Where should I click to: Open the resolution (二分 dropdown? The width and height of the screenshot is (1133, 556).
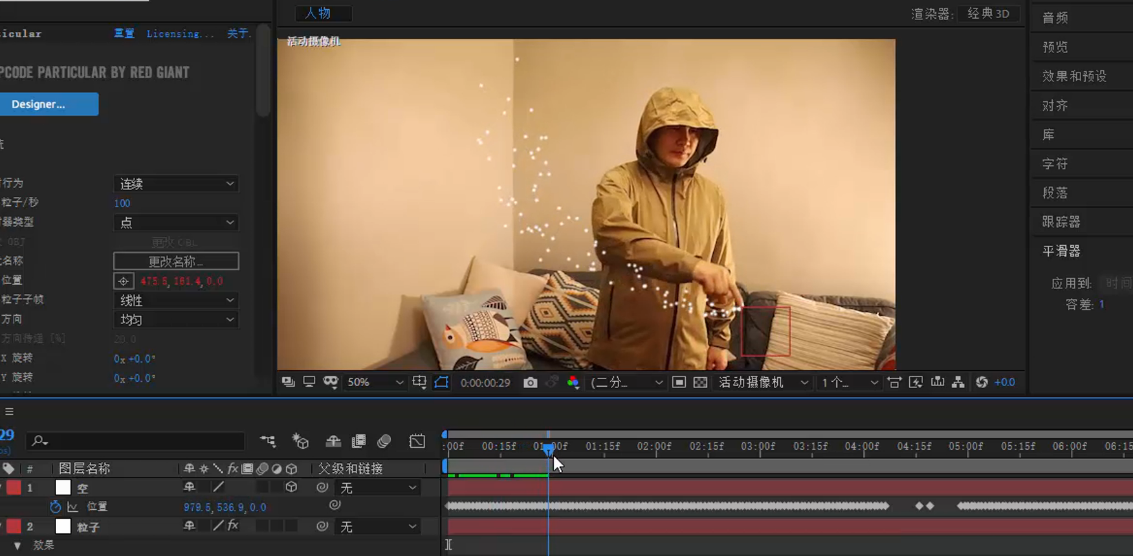coord(626,382)
